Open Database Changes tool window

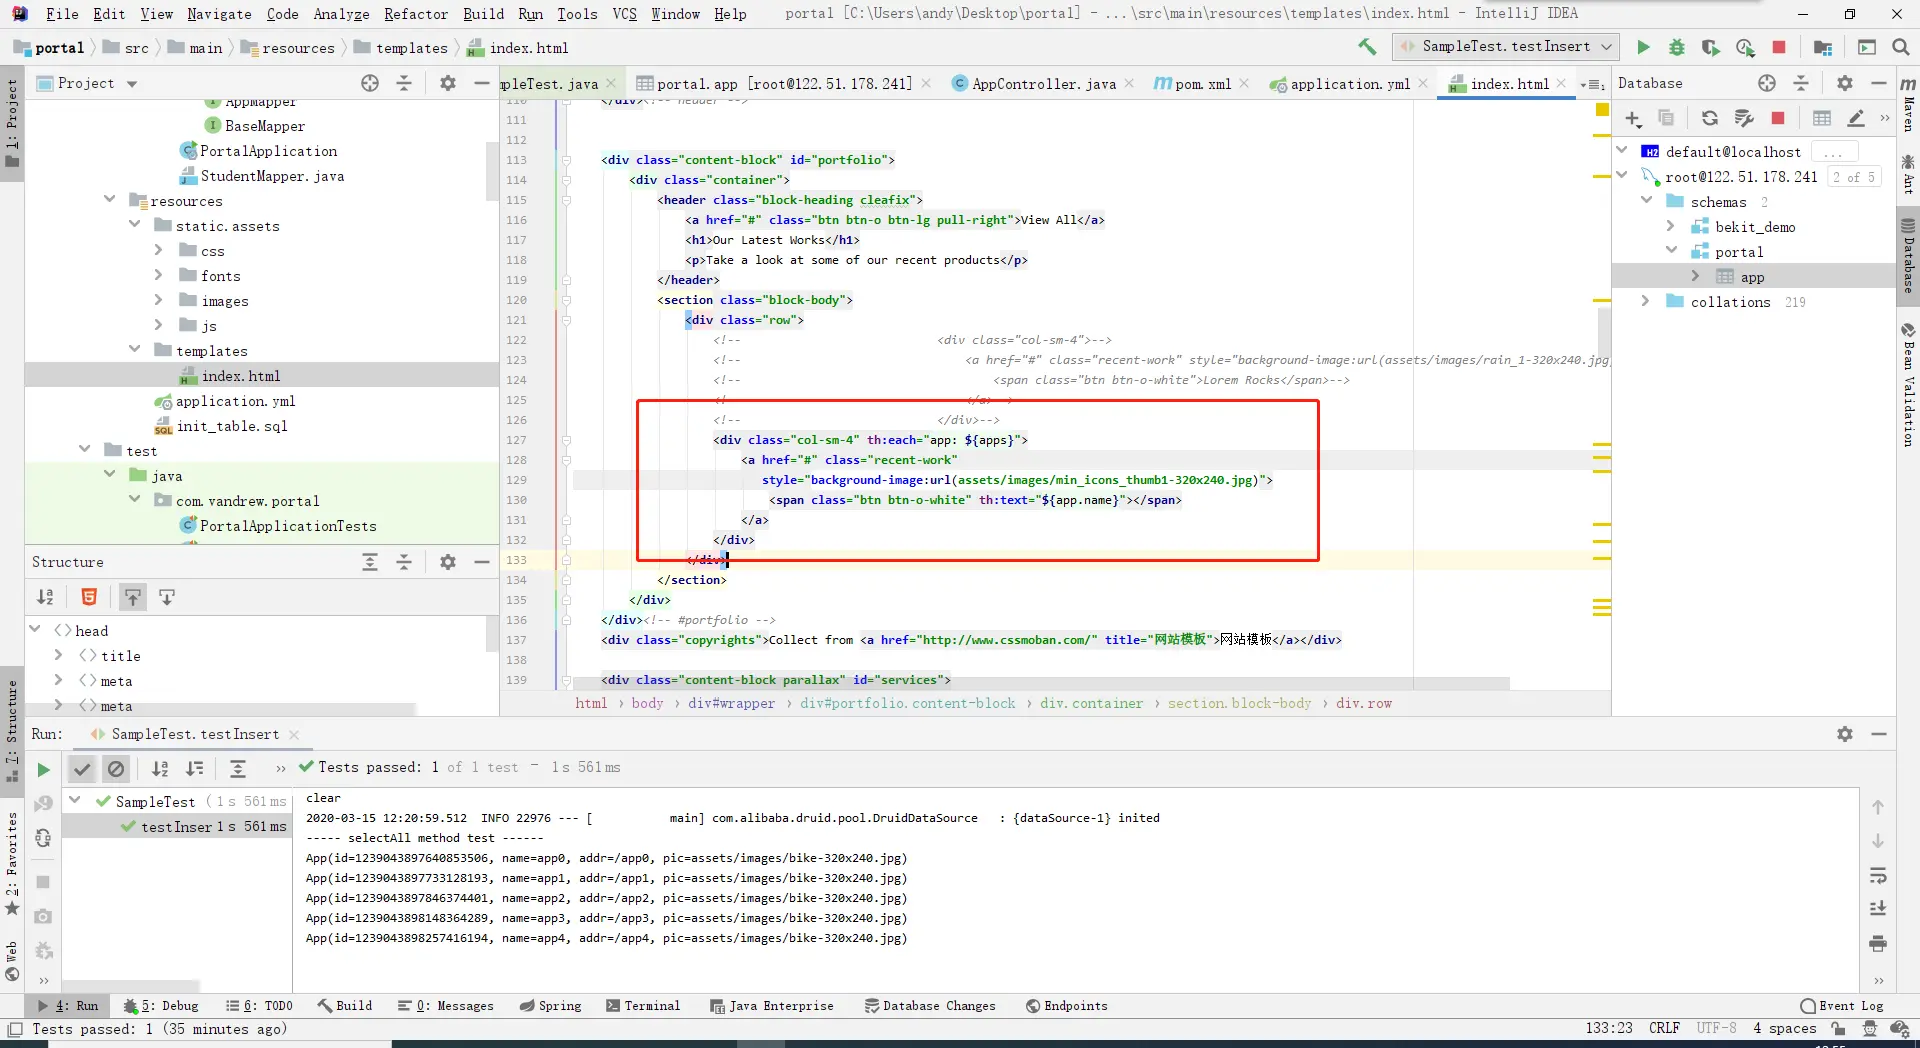click(x=930, y=1006)
